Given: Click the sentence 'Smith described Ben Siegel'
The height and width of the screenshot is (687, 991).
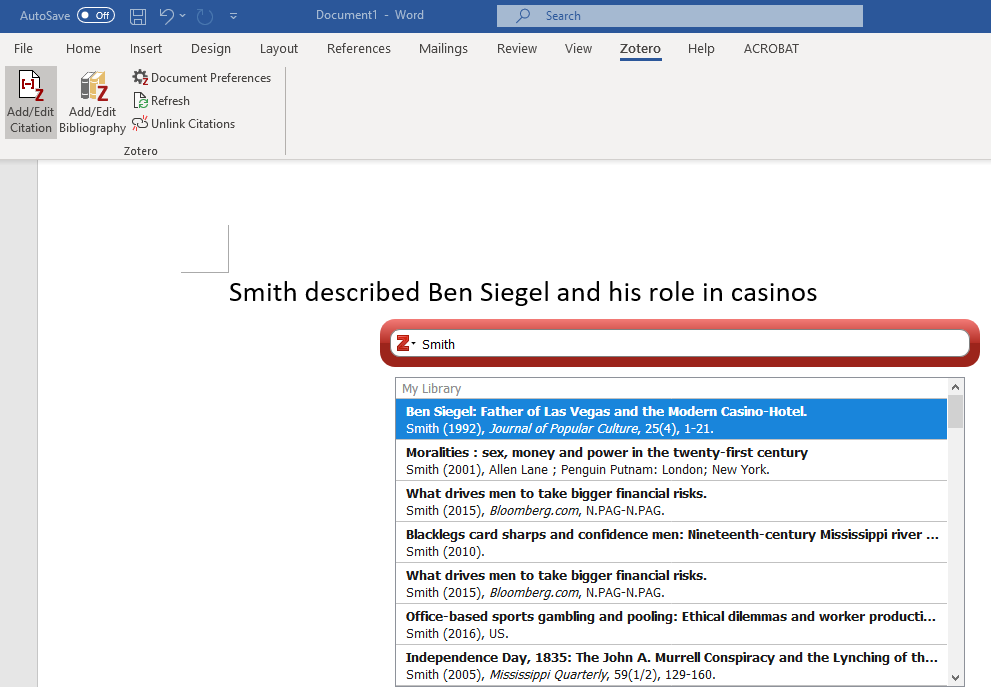Looking at the screenshot, I should [x=523, y=292].
